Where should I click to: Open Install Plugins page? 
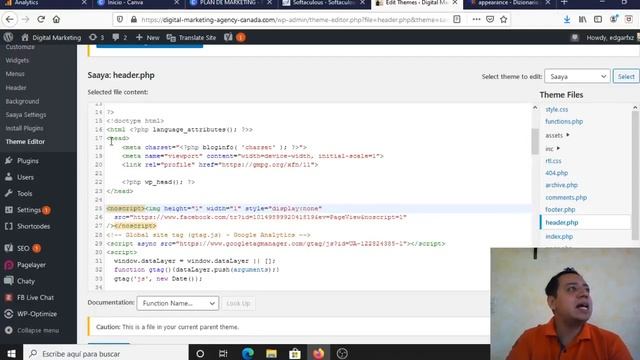[x=24, y=128]
